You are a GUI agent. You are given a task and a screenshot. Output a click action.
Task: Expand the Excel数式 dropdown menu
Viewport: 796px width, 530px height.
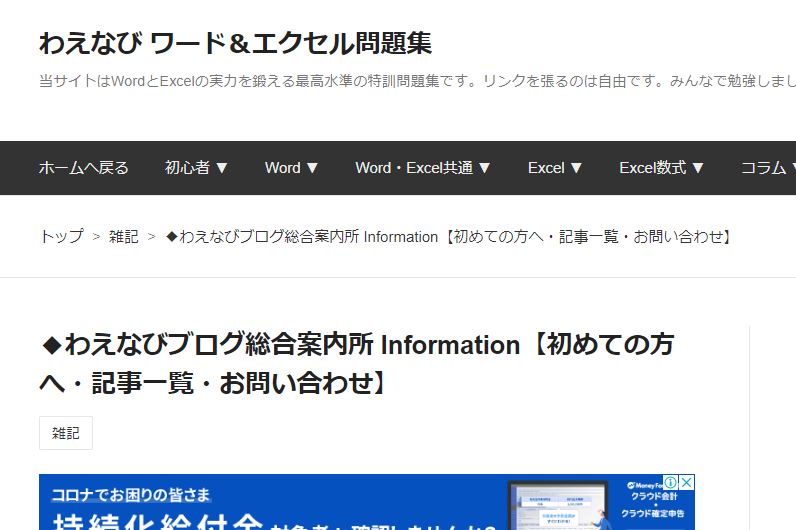point(661,168)
